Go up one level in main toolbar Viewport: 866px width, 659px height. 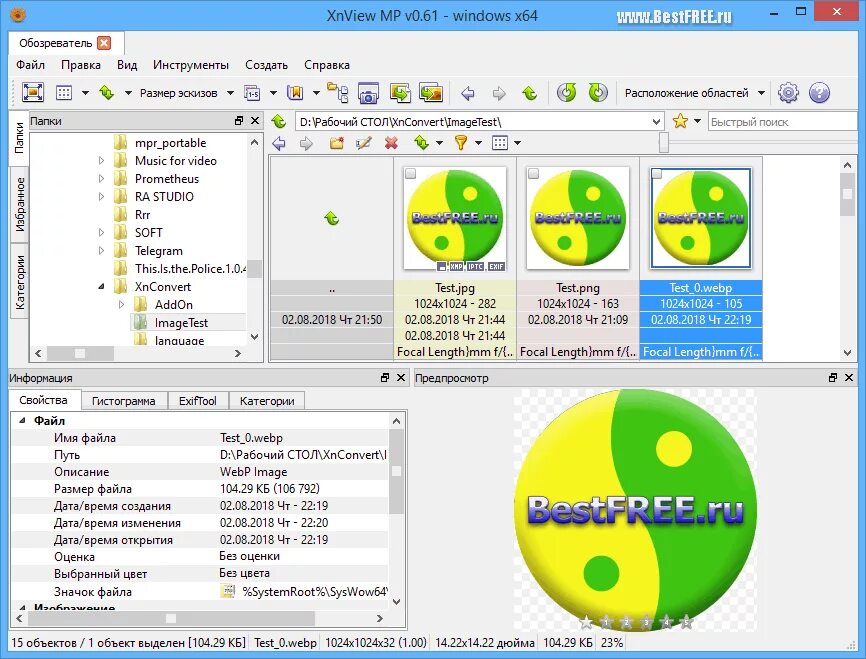(530, 93)
